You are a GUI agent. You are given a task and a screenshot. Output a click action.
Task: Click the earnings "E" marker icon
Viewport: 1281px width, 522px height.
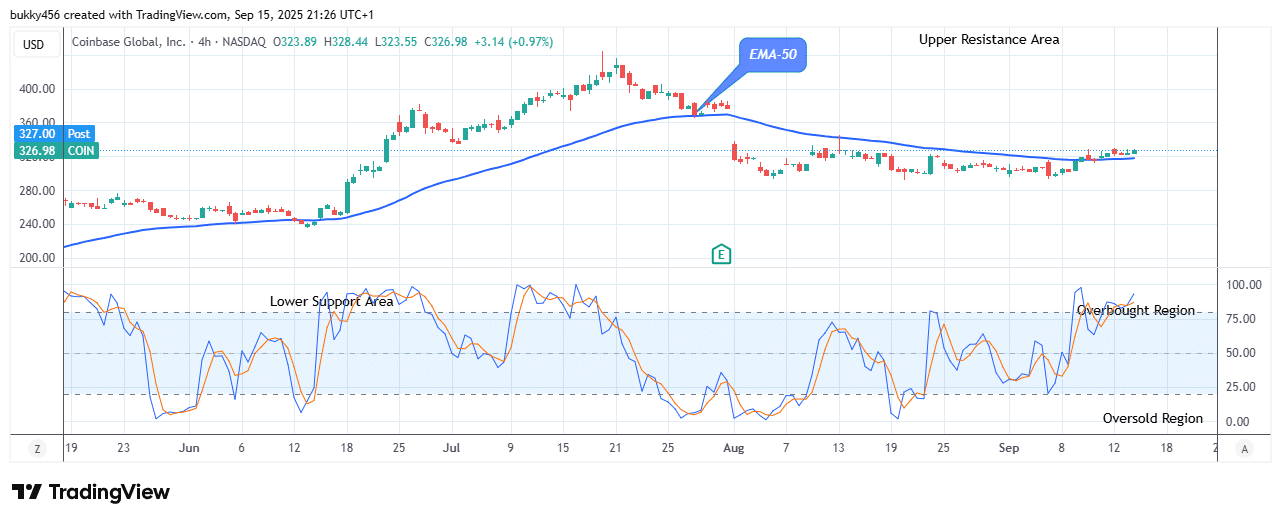(x=720, y=255)
